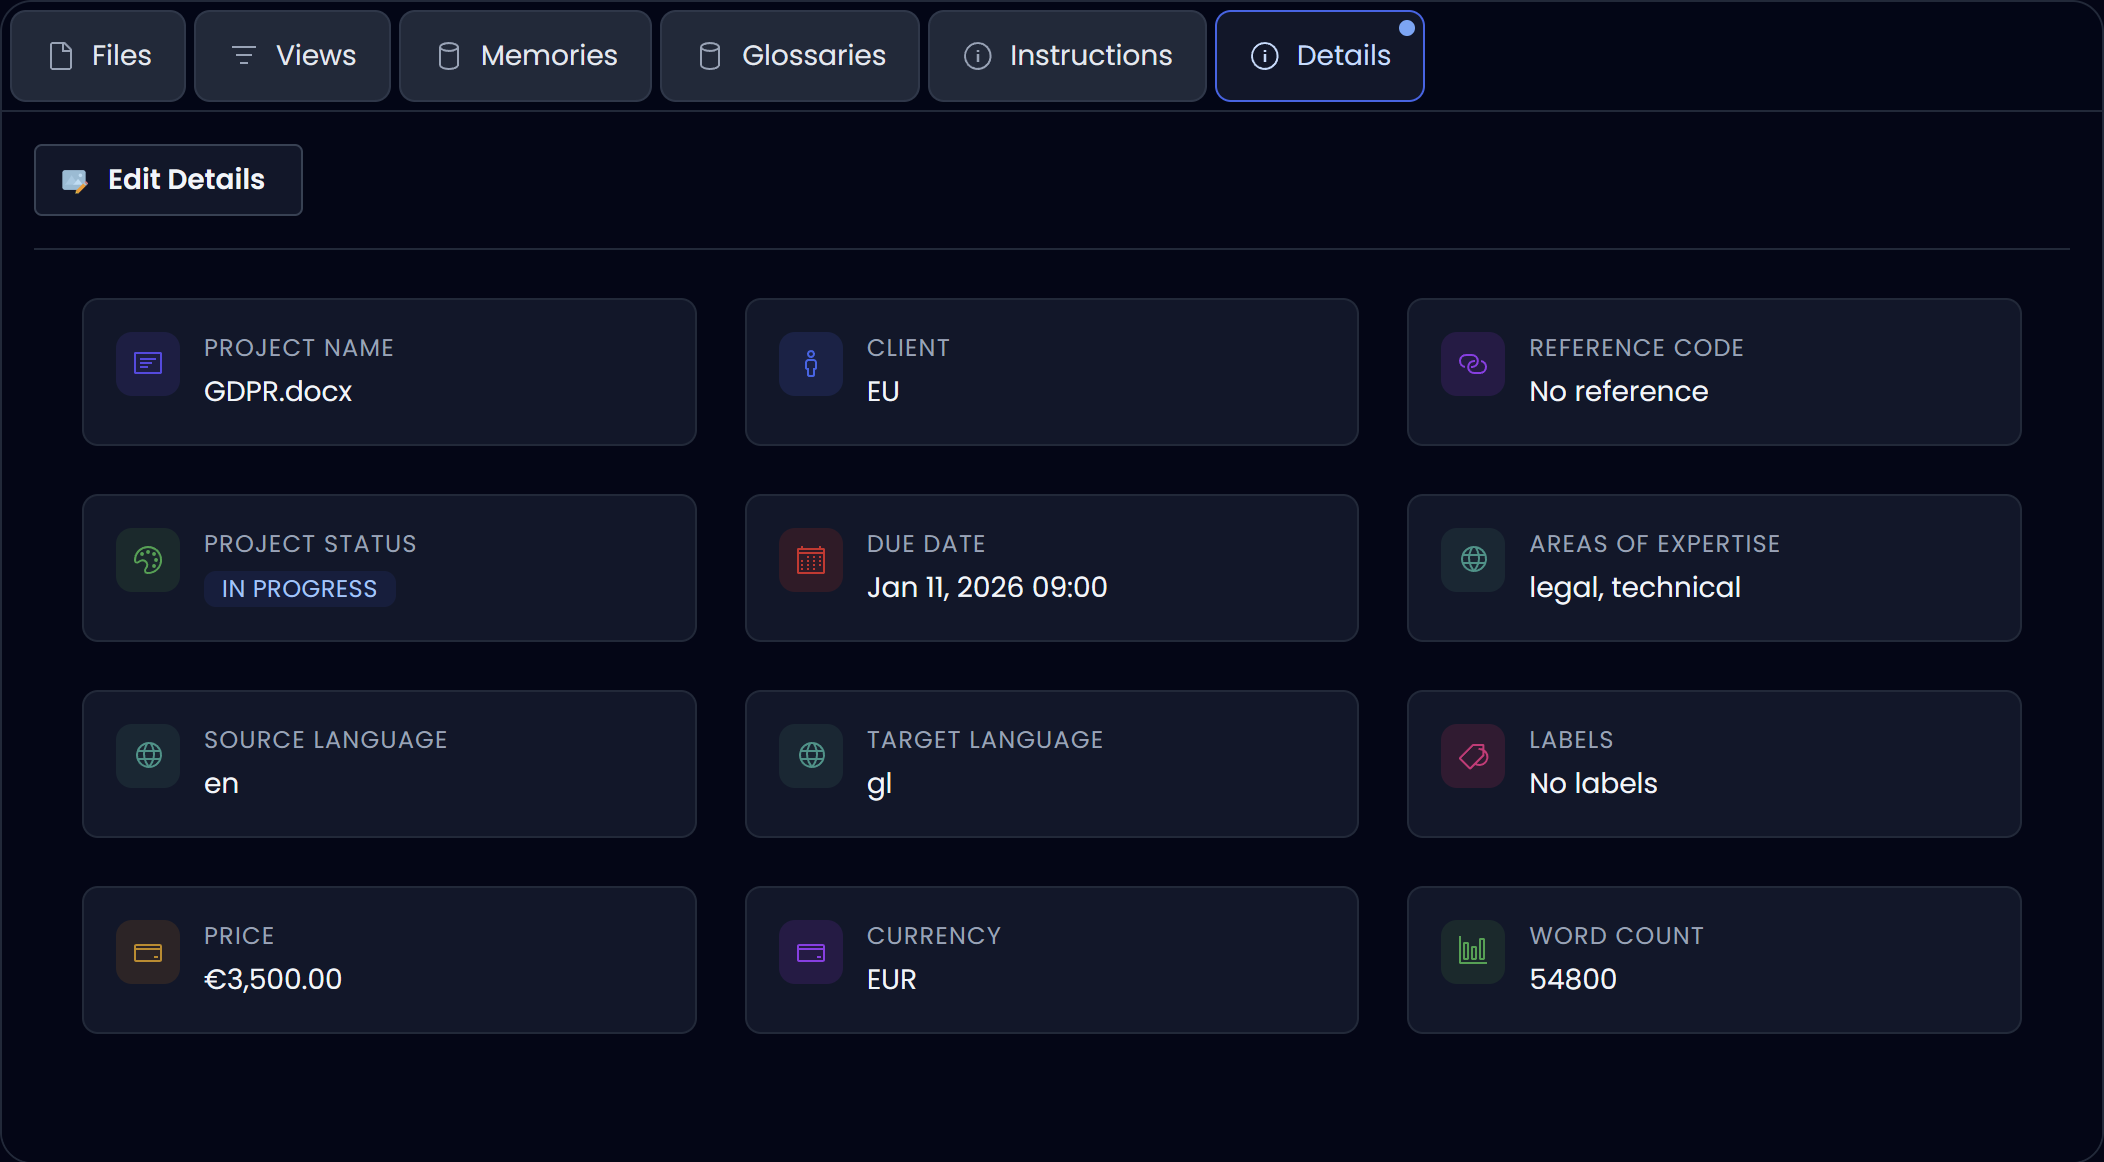Click the Project Status palette icon
This screenshot has width=2104, height=1162.
pos(148,560)
